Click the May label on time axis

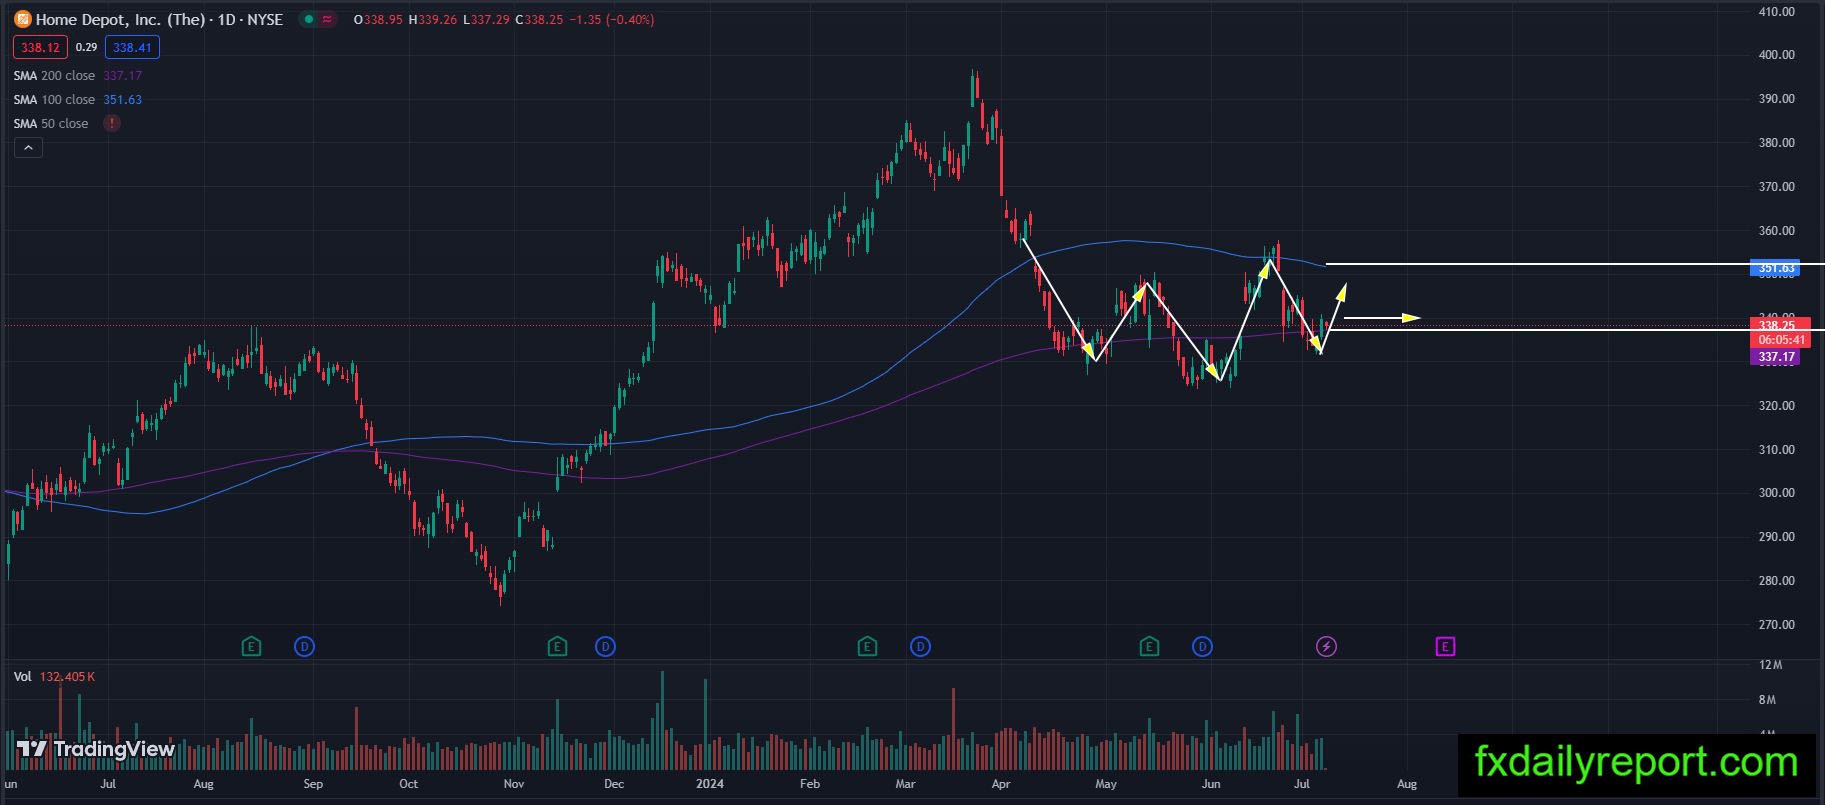[x=1106, y=784]
